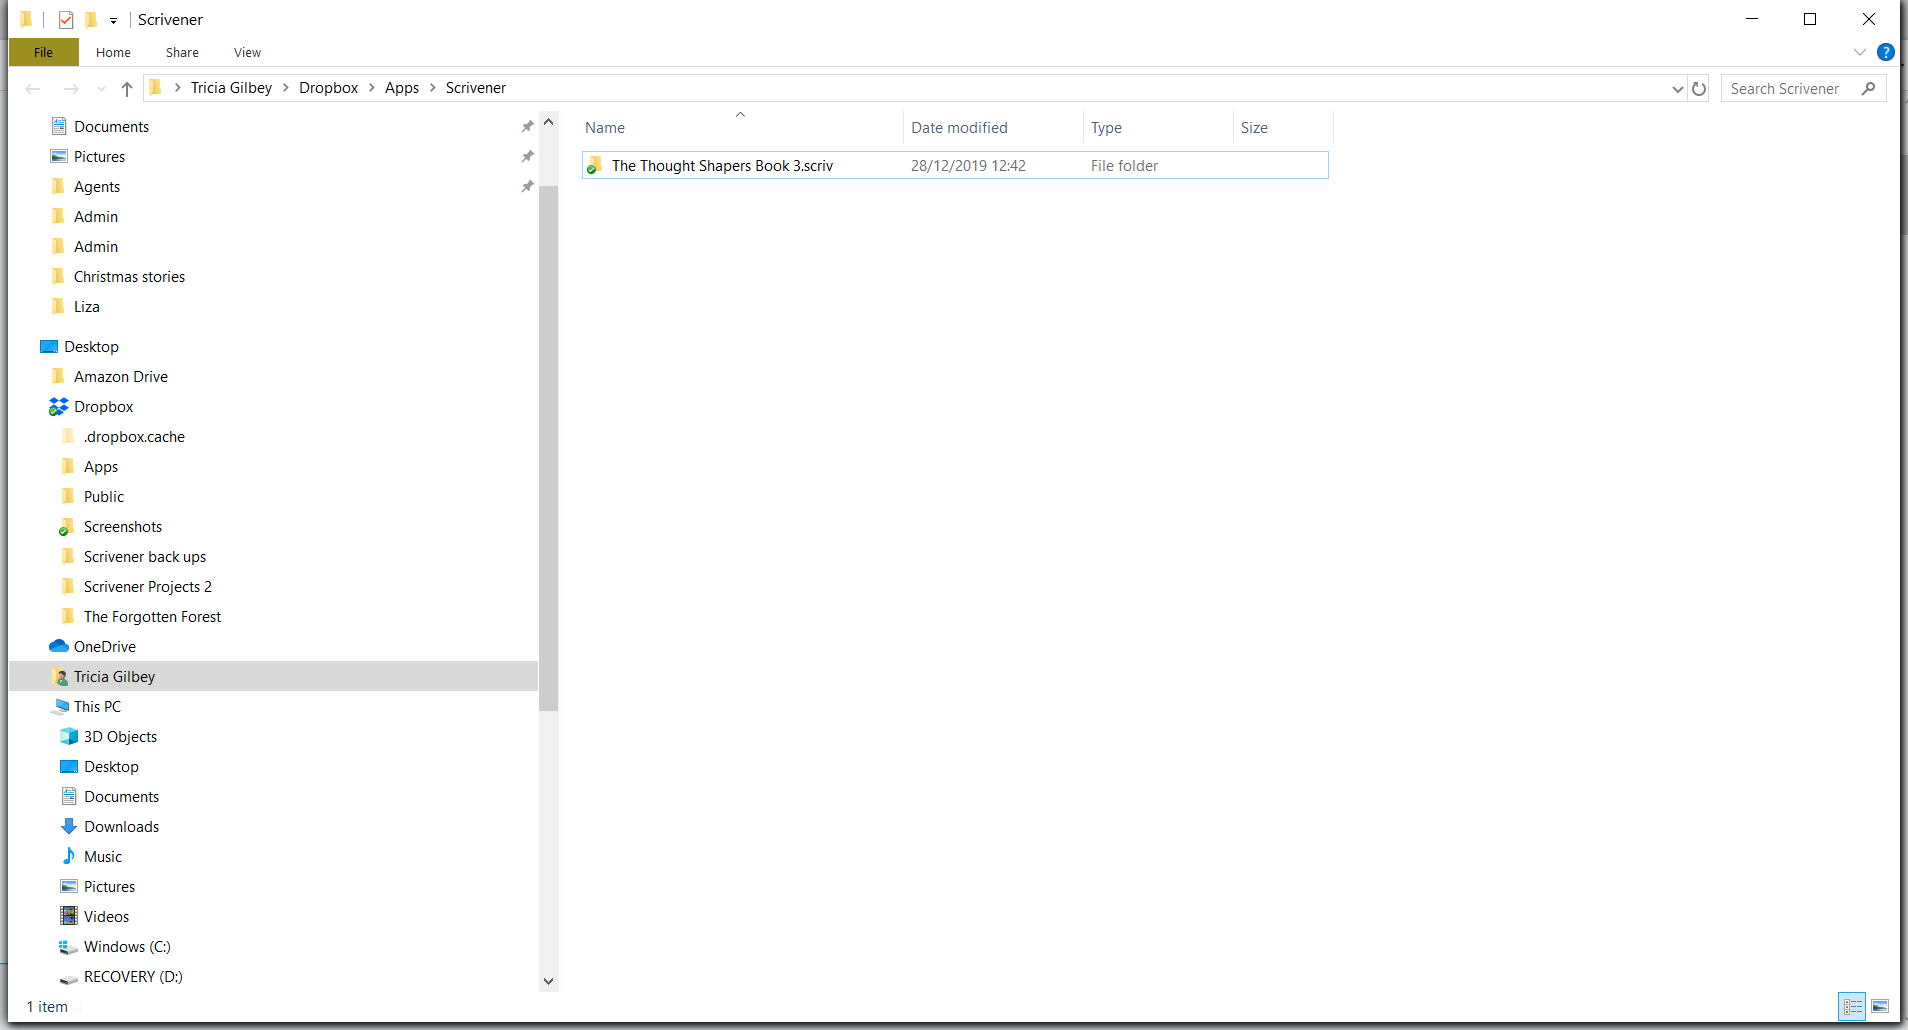Open Scrivener Projects 2 folder
The width and height of the screenshot is (1908, 1030).
[x=147, y=586]
